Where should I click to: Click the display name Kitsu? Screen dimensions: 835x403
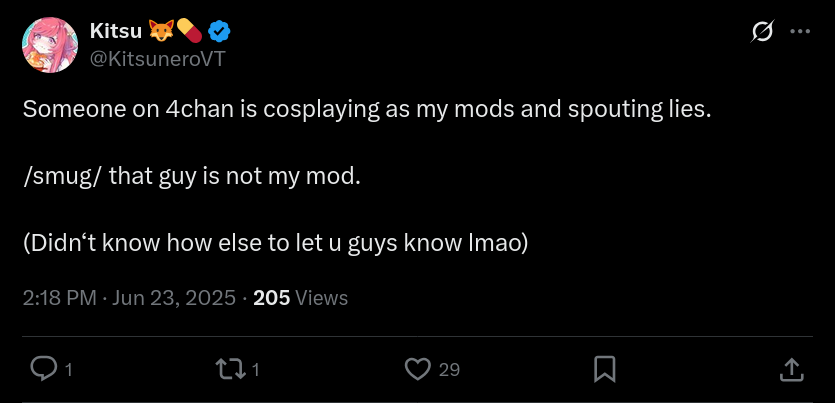click(116, 34)
